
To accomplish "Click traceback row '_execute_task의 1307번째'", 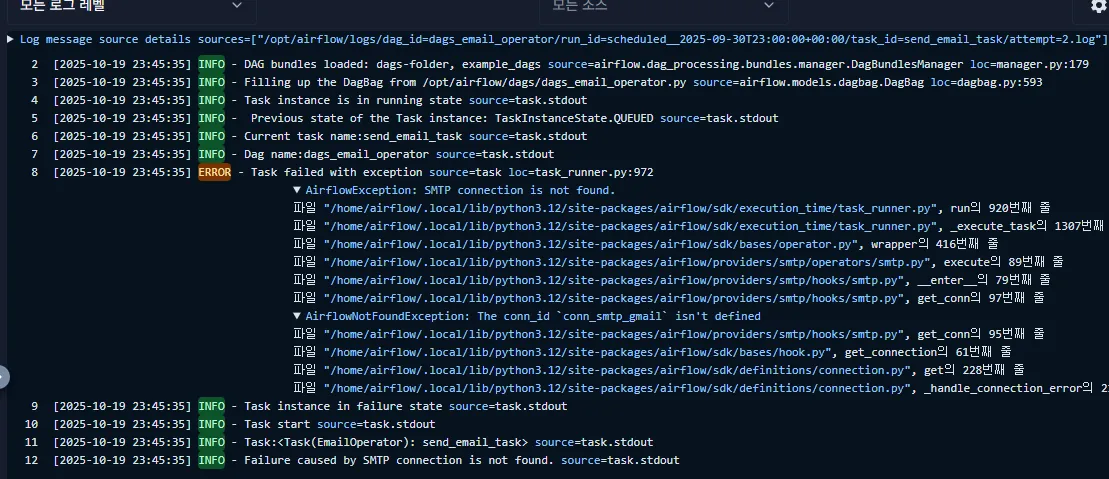I will [699, 226].
